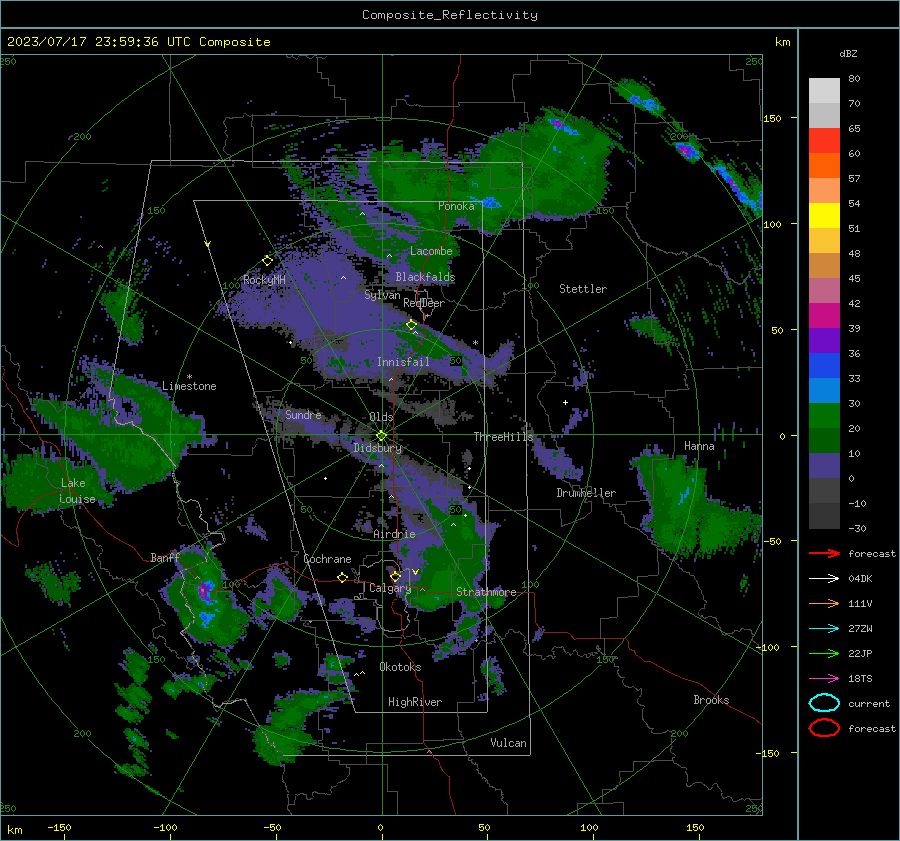
Task: Click the Cochrane city label
Action: 327,559
